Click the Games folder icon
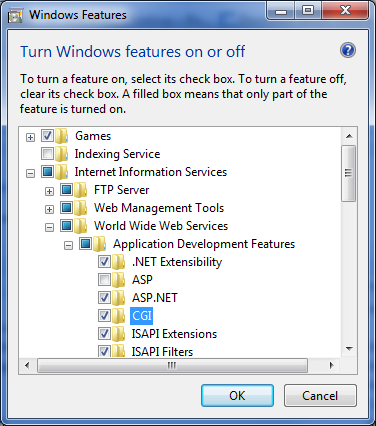 [x=62, y=136]
